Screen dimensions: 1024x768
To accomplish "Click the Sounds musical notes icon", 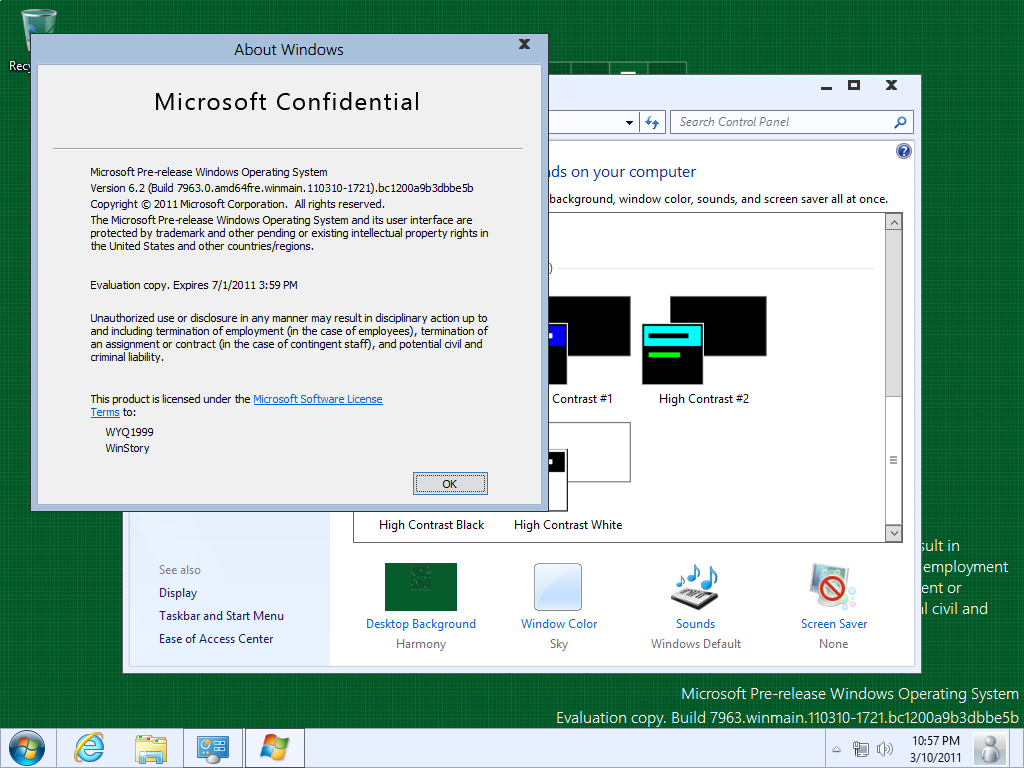I will 695,587.
